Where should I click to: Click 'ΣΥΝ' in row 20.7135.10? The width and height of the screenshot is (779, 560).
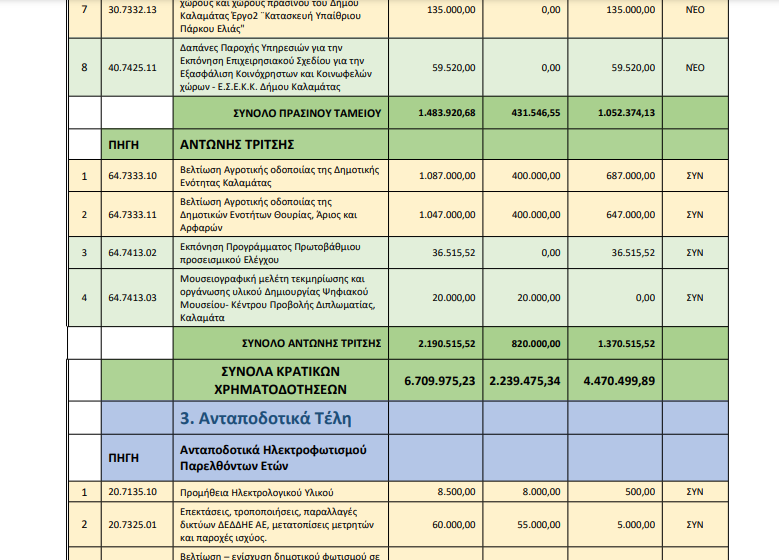pos(695,492)
